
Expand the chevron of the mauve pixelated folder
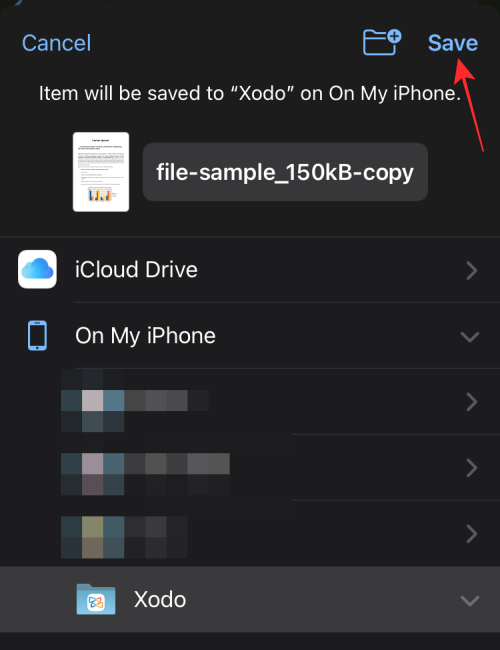pos(472,468)
